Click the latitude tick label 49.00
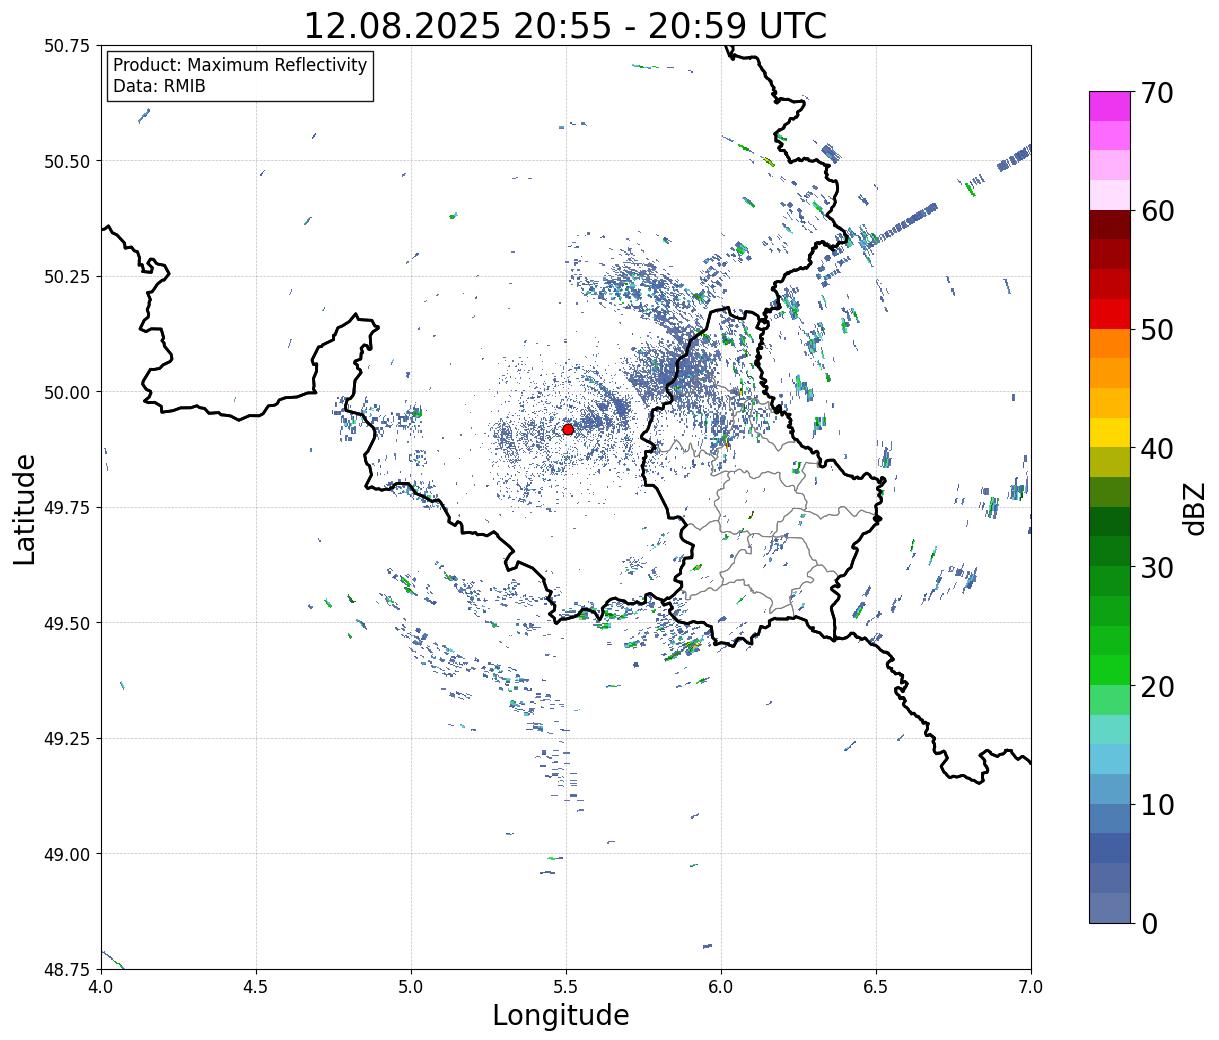The height and width of the screenshot is (1040, 1219). click(x=67, y=854)
